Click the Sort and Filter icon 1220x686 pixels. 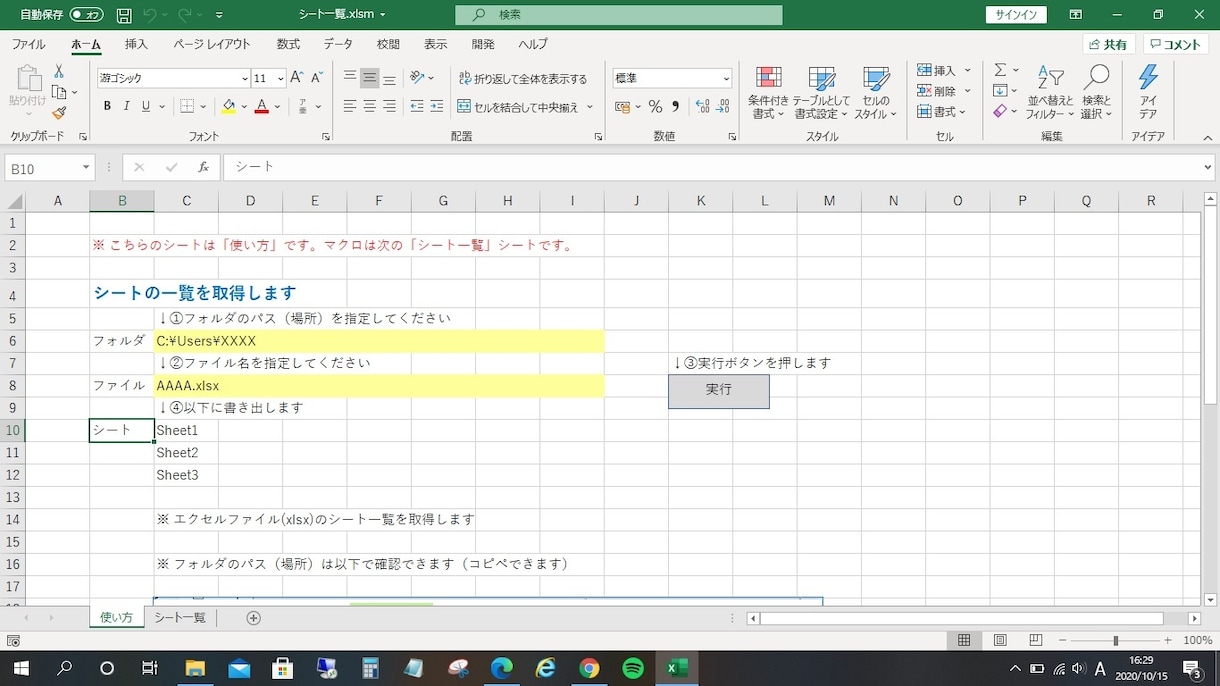[x=1050, y=78]
